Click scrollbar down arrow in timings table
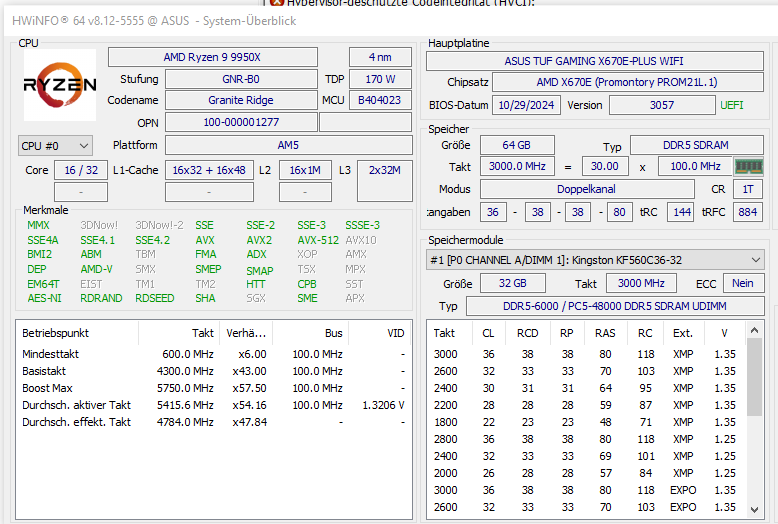778x524 pixels. coord(754,510)
